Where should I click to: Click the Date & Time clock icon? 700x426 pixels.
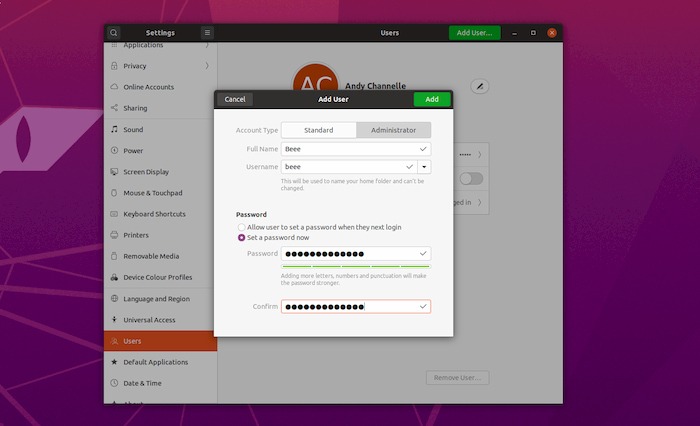(x=115, y=383)
